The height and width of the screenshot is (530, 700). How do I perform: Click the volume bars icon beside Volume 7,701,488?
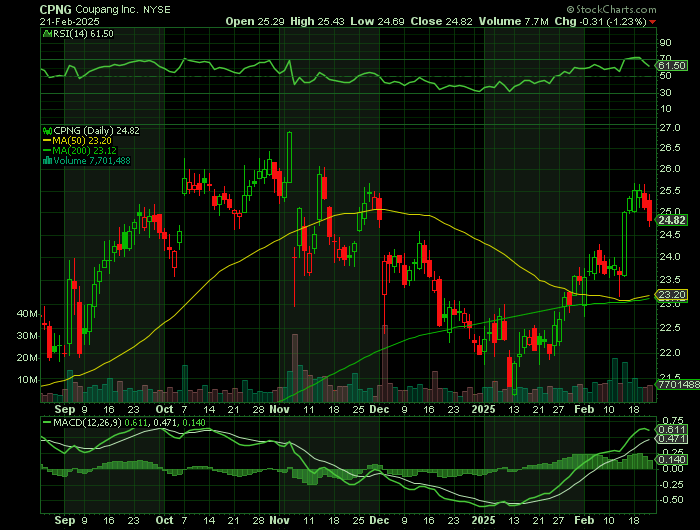pos(47,161)
